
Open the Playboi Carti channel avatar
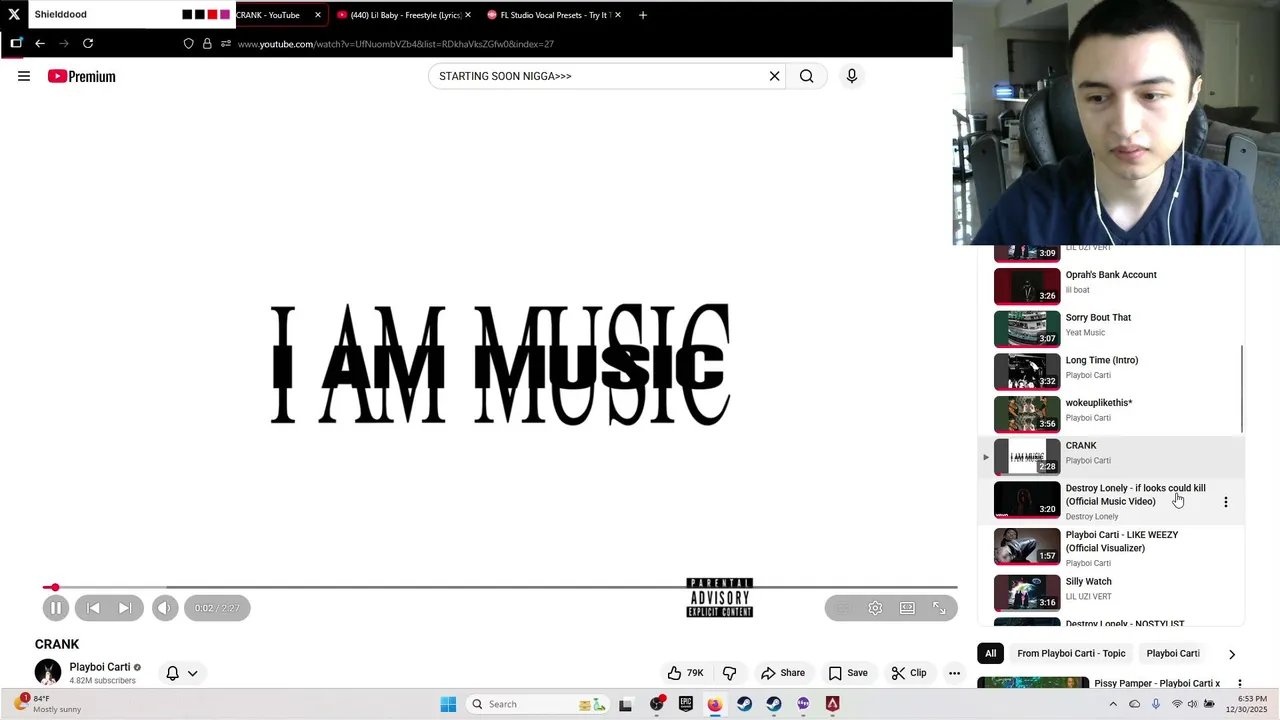48,673
